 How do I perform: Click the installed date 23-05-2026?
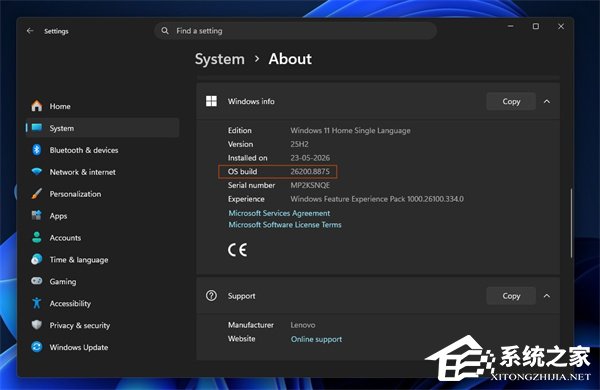[310, 158]
